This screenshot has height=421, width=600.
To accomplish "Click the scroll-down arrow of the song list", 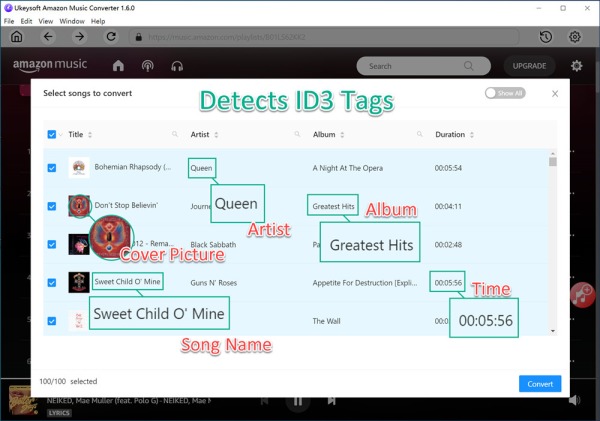I will 553,331.
